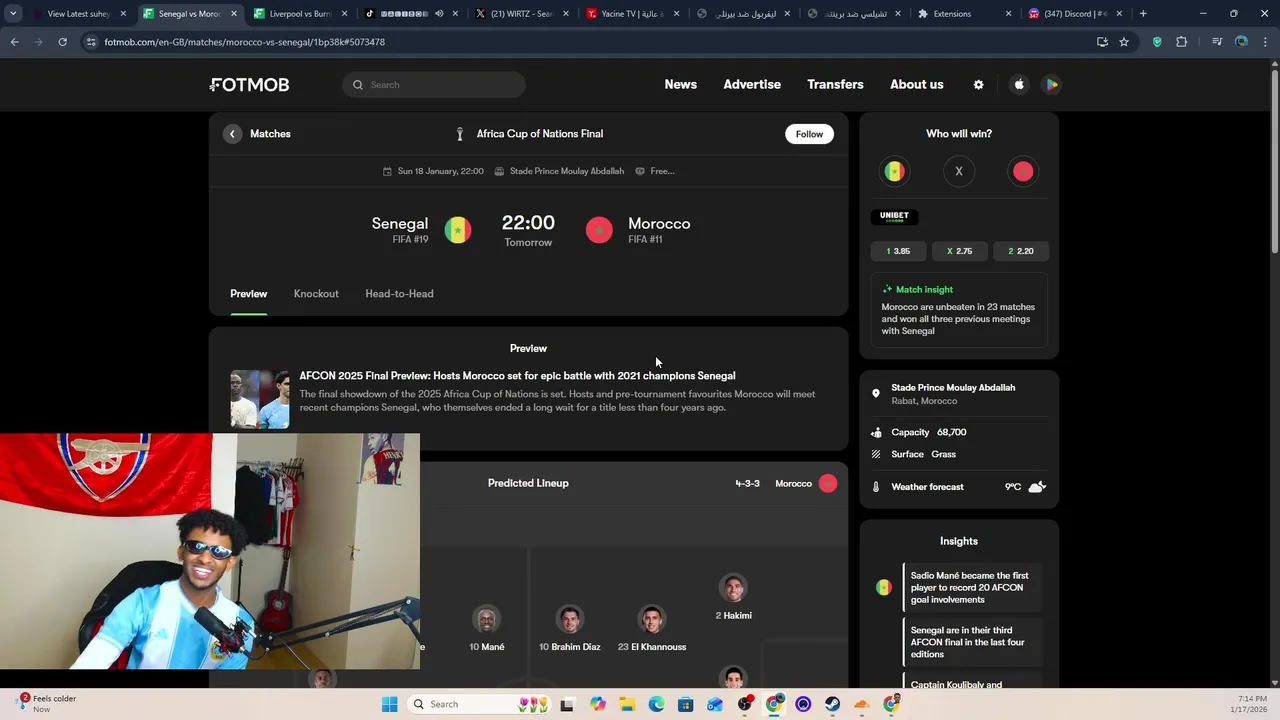Click the match date Sun 18 January
The image size is (1280, 720).
pyautogui.click(x=433, y=171)
